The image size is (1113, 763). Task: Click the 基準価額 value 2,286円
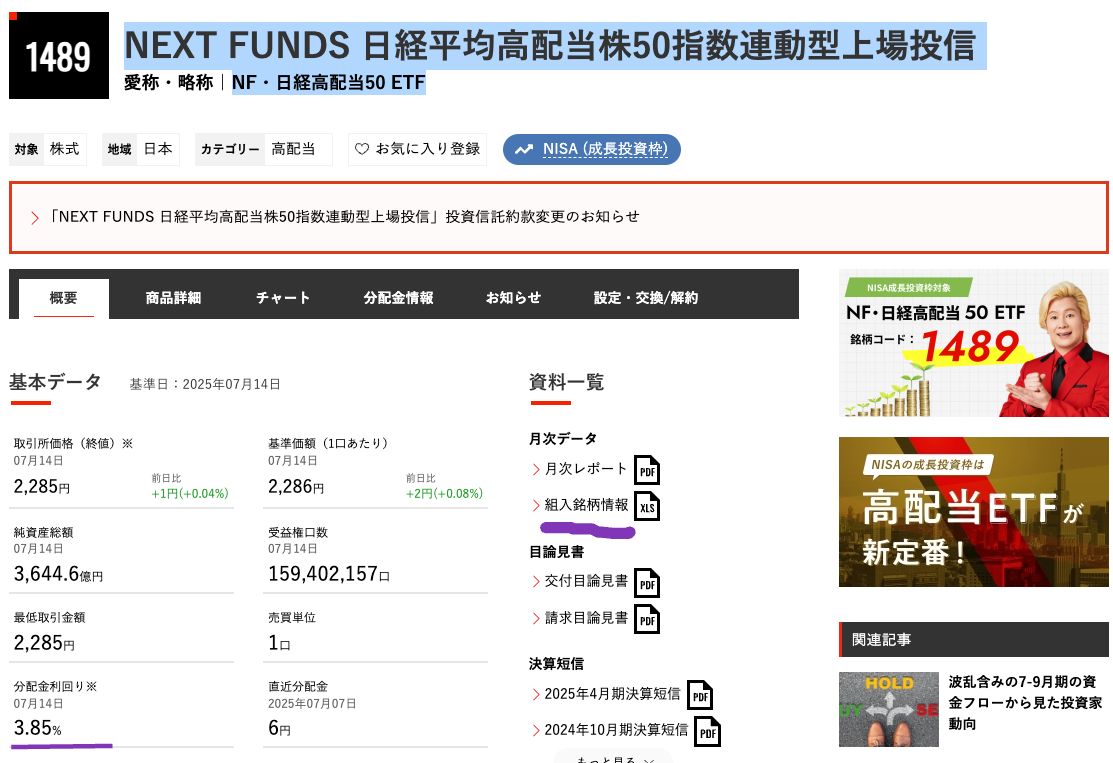[296, 487]
